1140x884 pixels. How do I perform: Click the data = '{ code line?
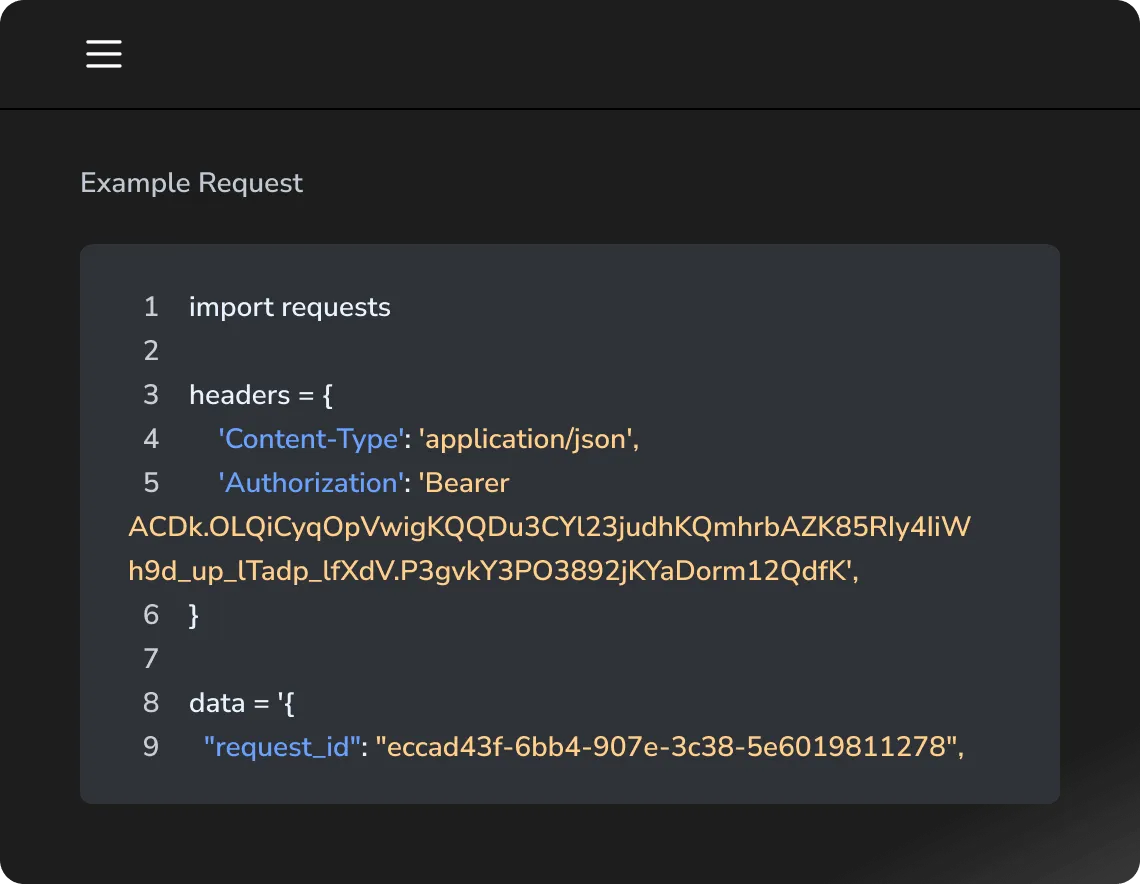coord(241,703)
